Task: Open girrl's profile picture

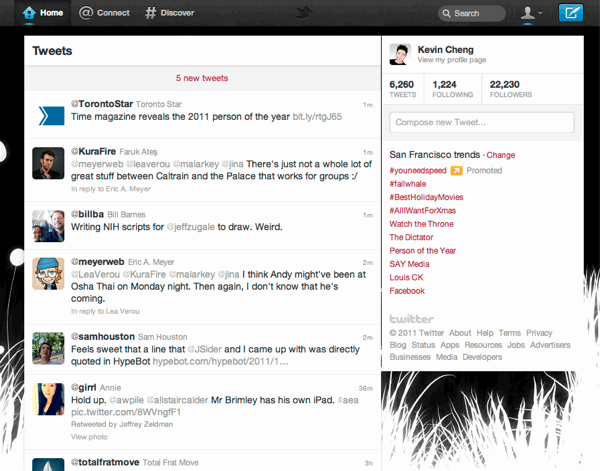Action: click(48, 399)
